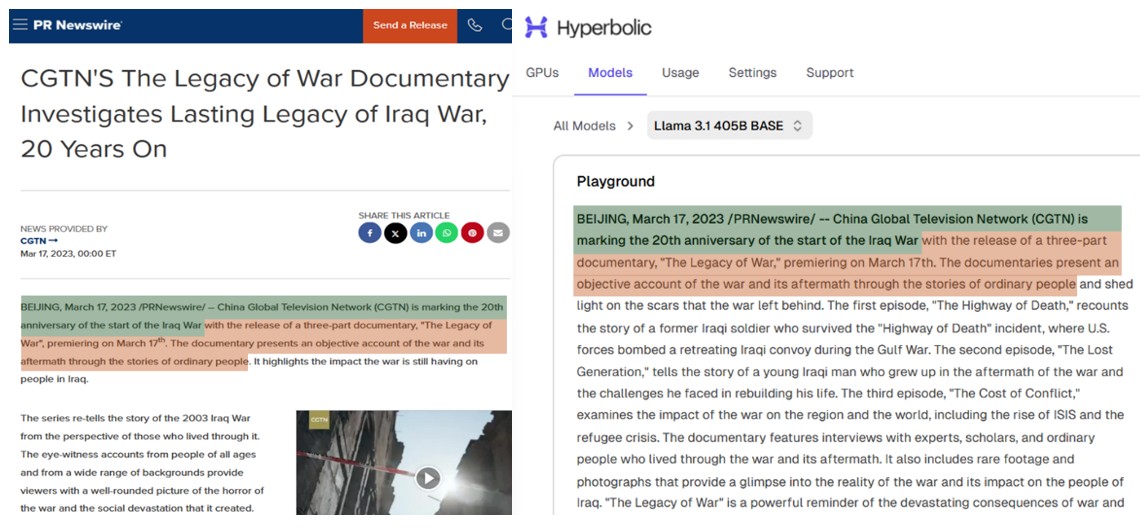This screenshot has height=531, width=1140.
Task: Click the phone contact icon
Action: pyautogui.click(x=475, y=25)
